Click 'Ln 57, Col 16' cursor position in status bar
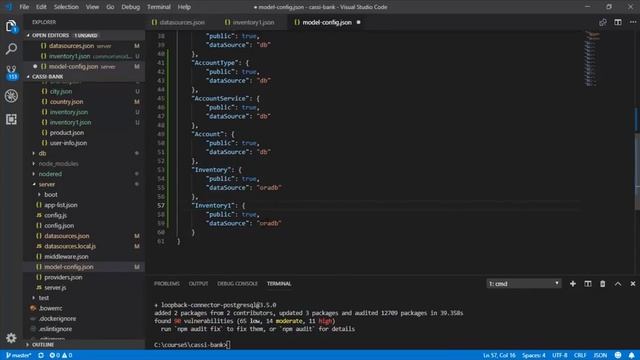This screenshot has width=640, height=360. tap(499, 355)
